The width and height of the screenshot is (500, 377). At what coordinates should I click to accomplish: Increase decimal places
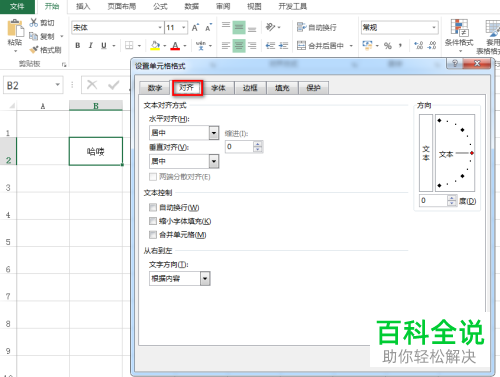pyautogui.click(x=418, y=45)
